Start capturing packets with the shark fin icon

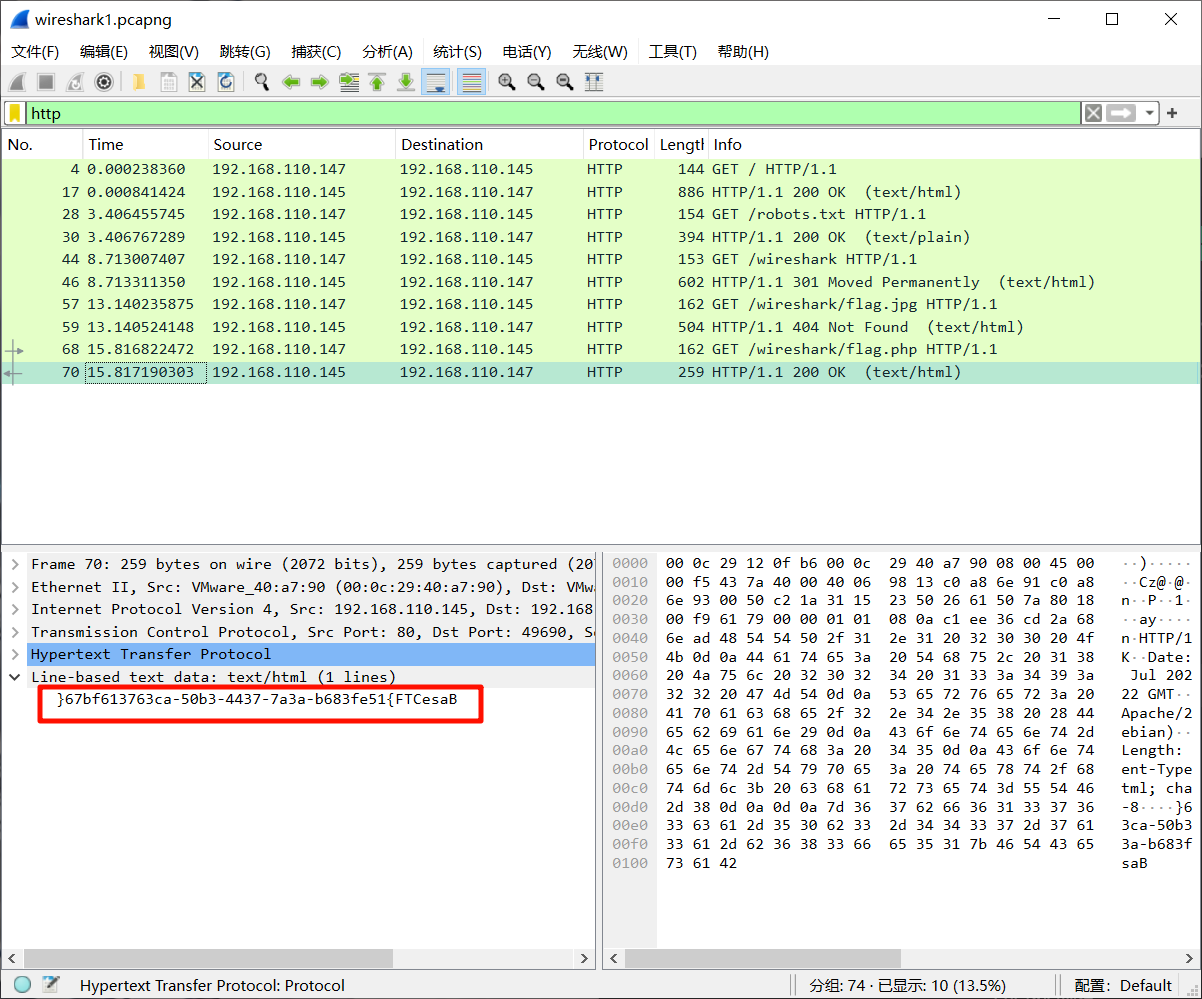(x=18, y=82)
